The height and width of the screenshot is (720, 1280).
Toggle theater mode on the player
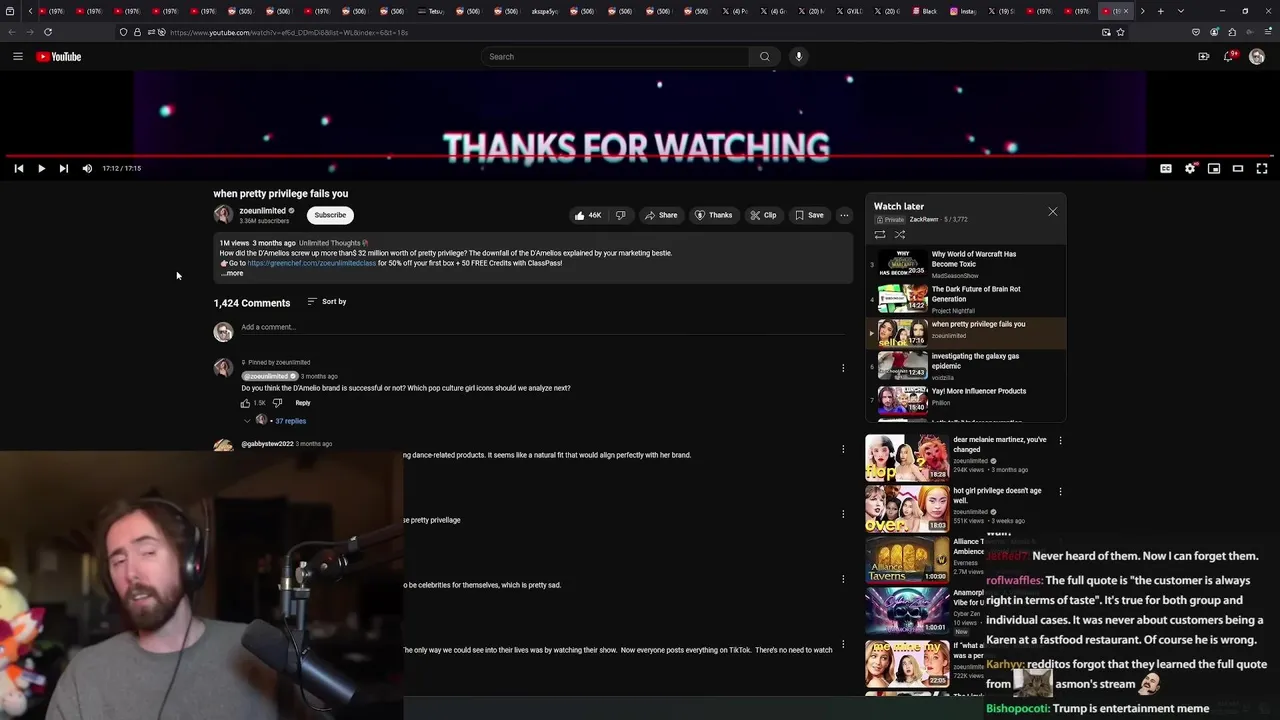(1238, 168)
